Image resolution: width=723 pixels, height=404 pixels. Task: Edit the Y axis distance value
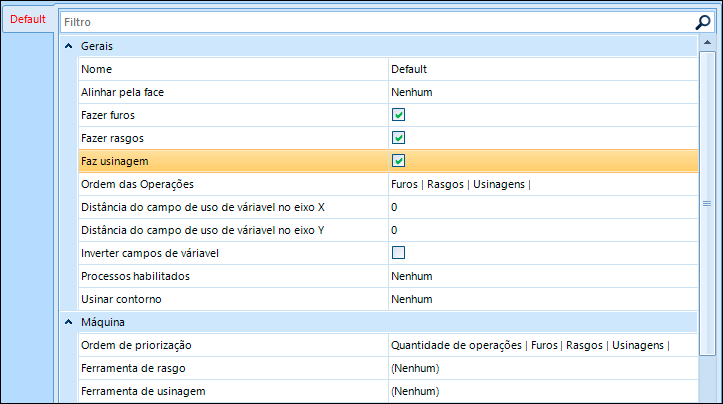(540, 230)
